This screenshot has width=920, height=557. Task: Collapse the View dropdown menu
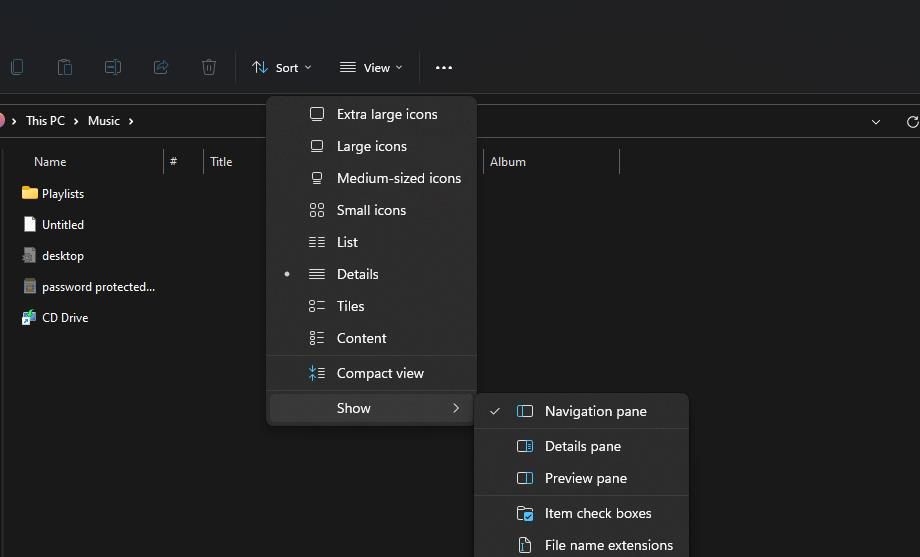(371, 67)
